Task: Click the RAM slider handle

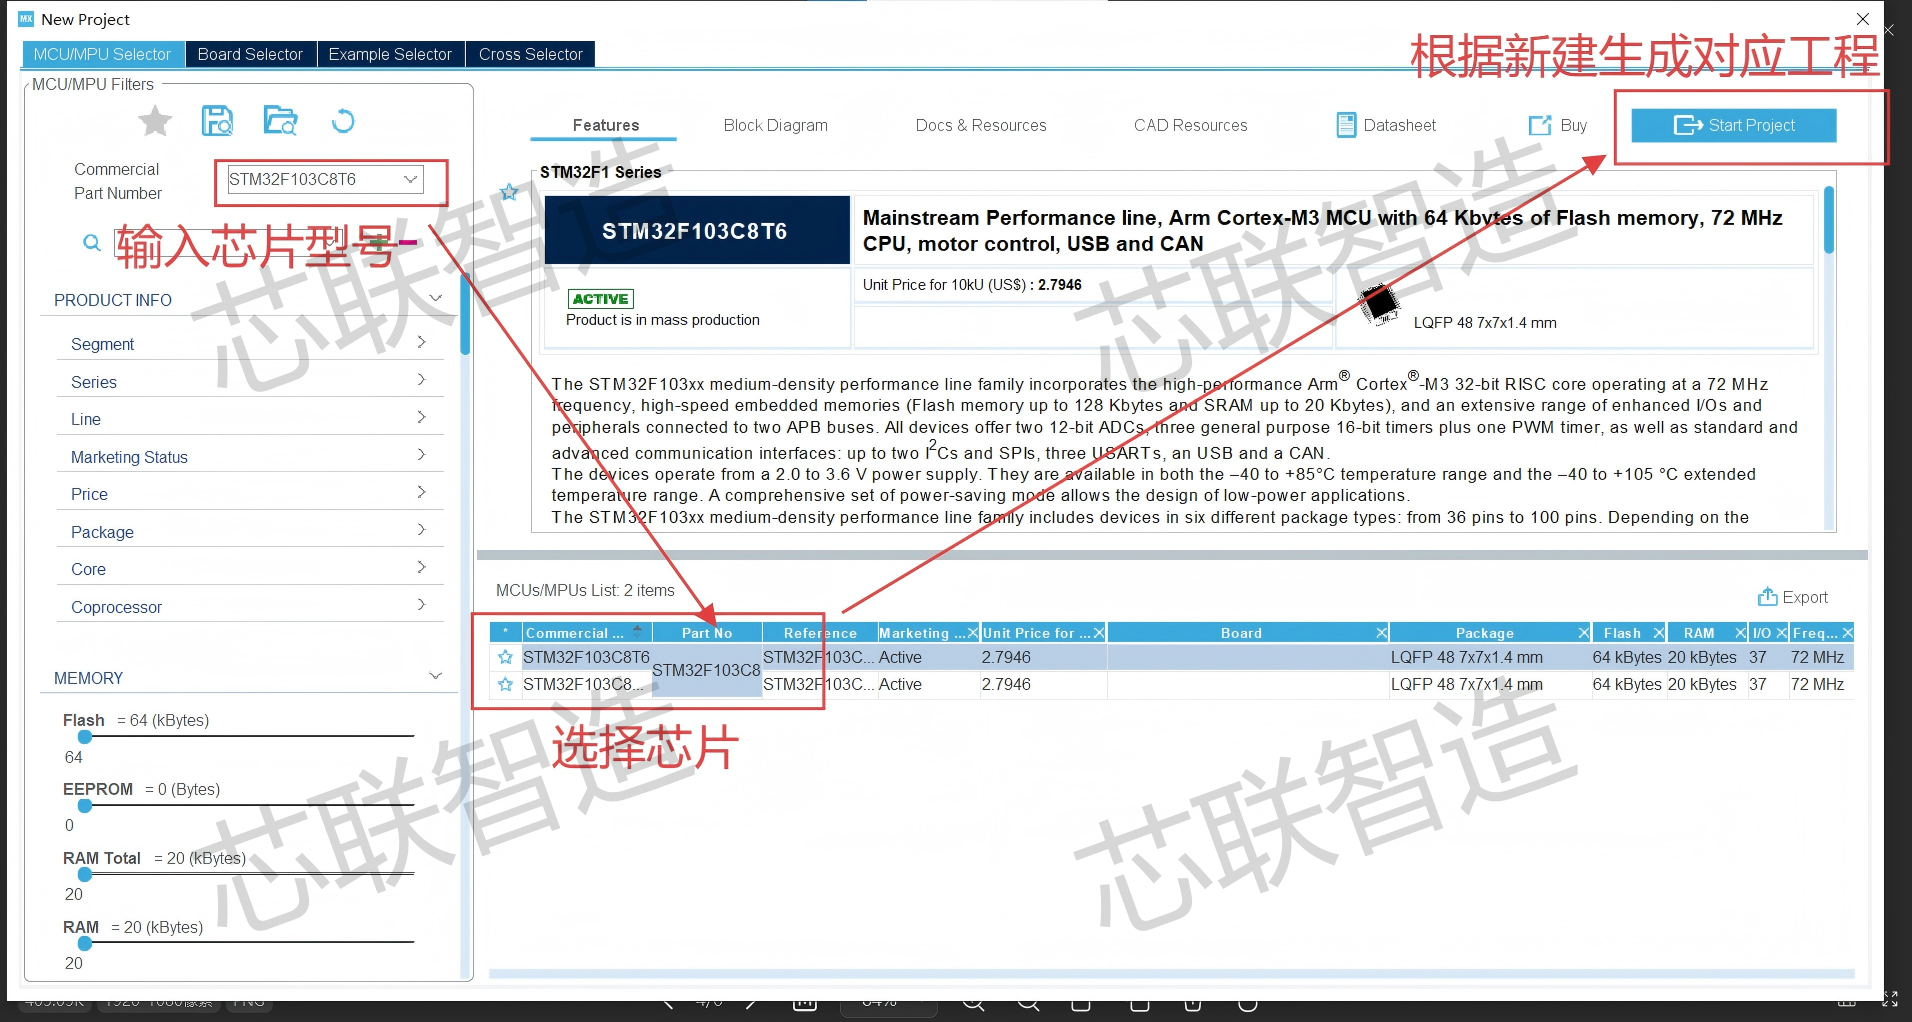Action: coord(85,942)
